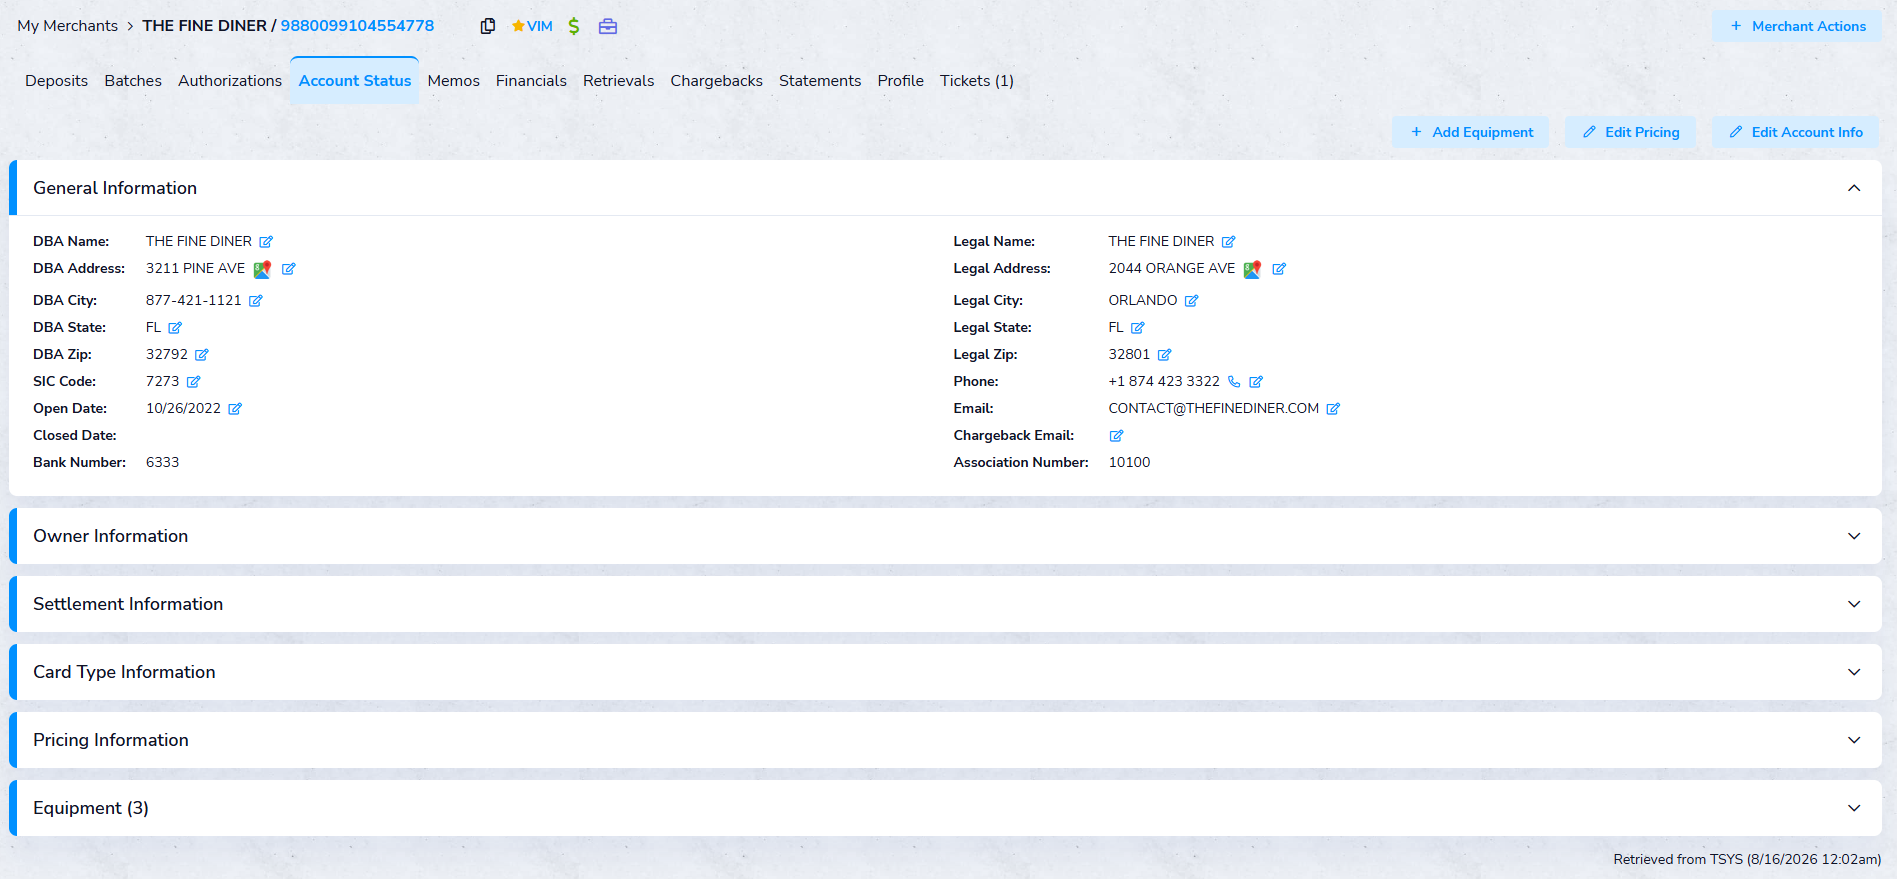Image resolution: width=1897 pixels, height=879 pixels.
Task: Edit the DBA Address field
Action: click(289, 269)
